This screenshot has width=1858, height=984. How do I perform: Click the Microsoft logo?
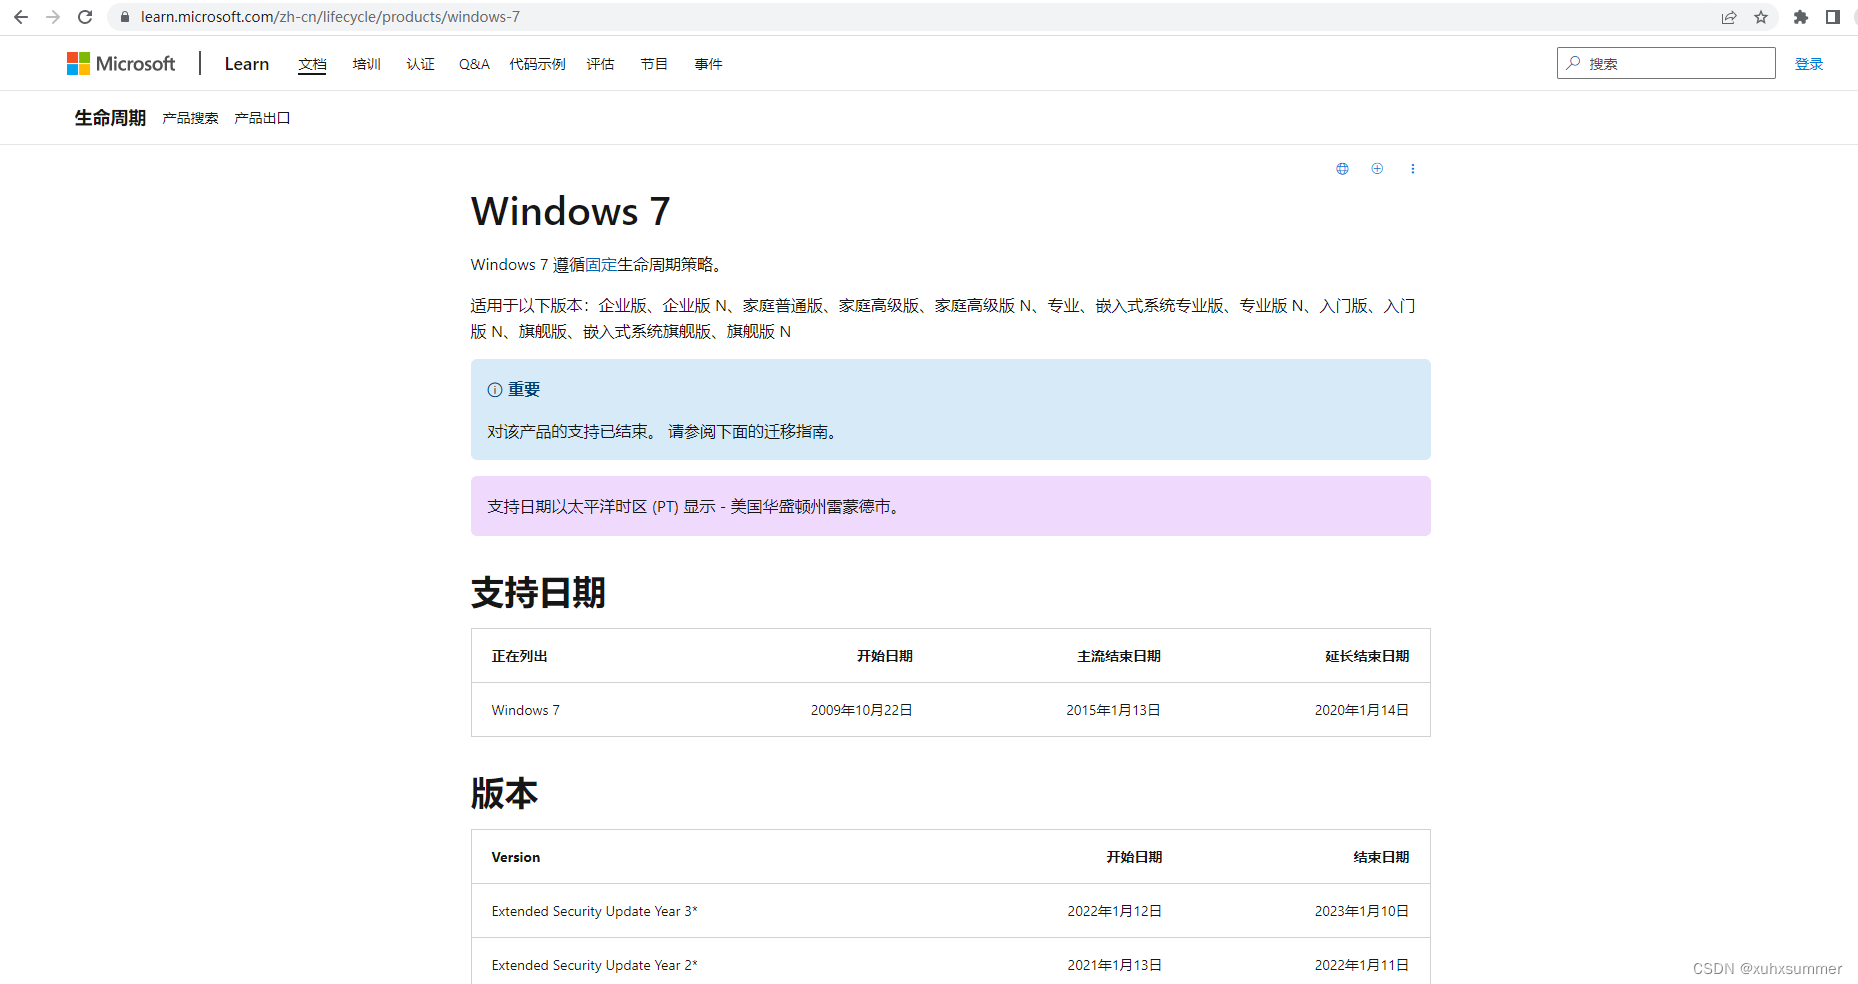121,63
